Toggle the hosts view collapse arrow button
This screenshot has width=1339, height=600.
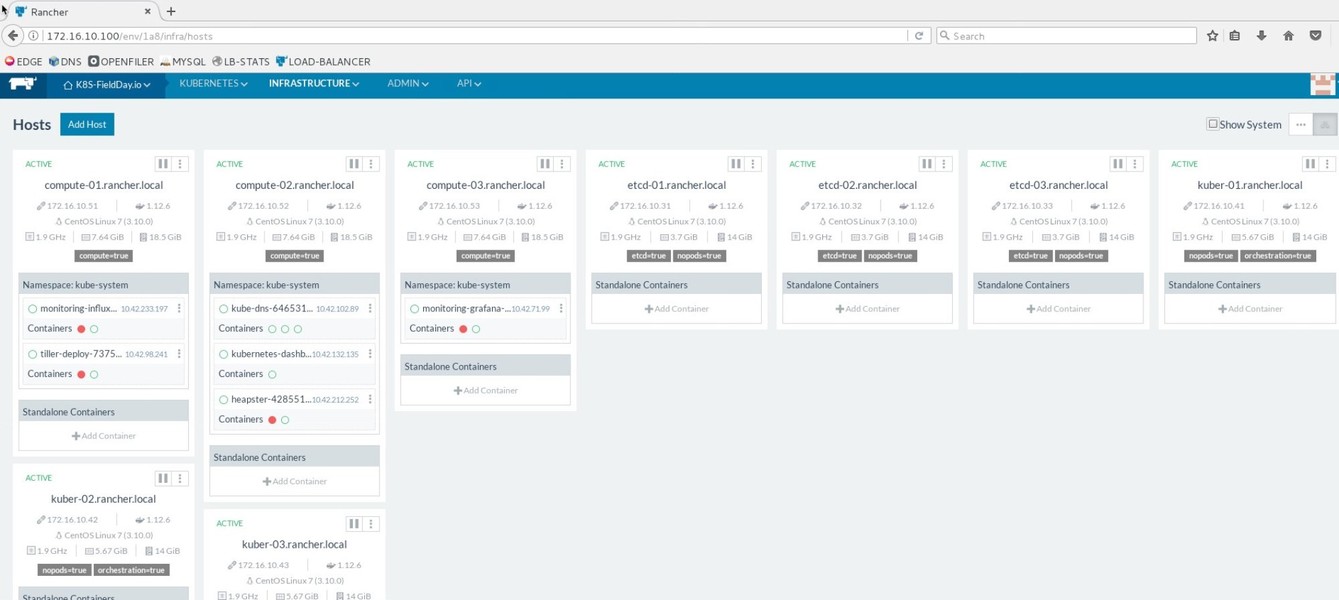pyautogui.click(x=1325, y=125)
